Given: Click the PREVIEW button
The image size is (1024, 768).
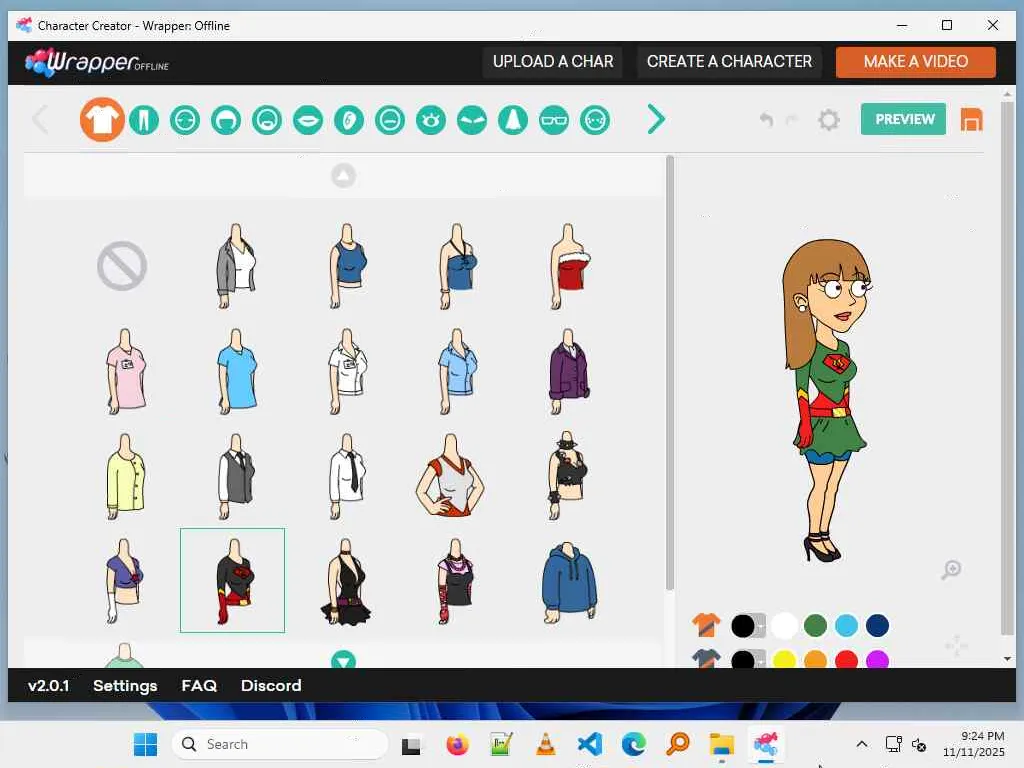Looking at the screenshot, I should (x=903, y=119).
